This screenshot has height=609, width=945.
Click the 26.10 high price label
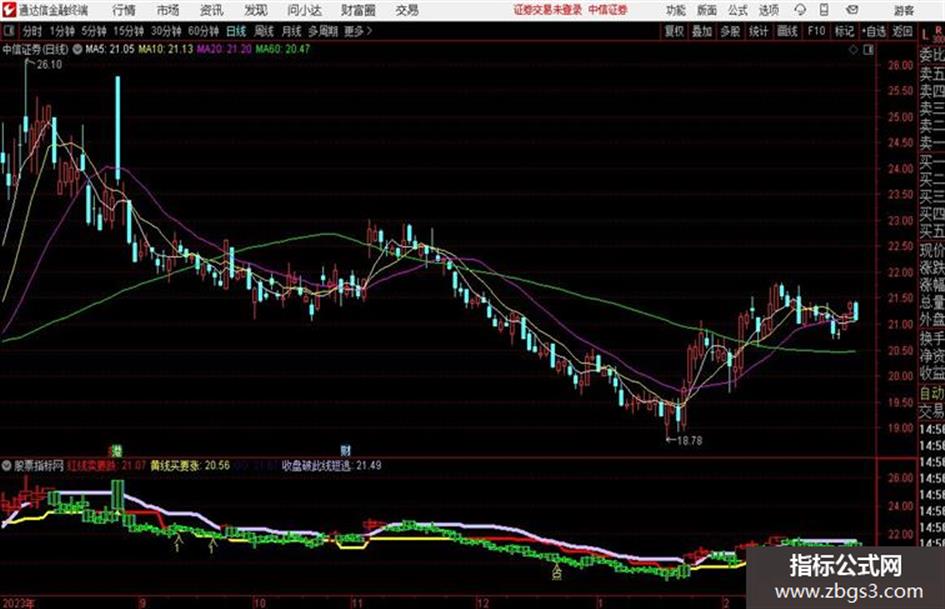point(49,64)
